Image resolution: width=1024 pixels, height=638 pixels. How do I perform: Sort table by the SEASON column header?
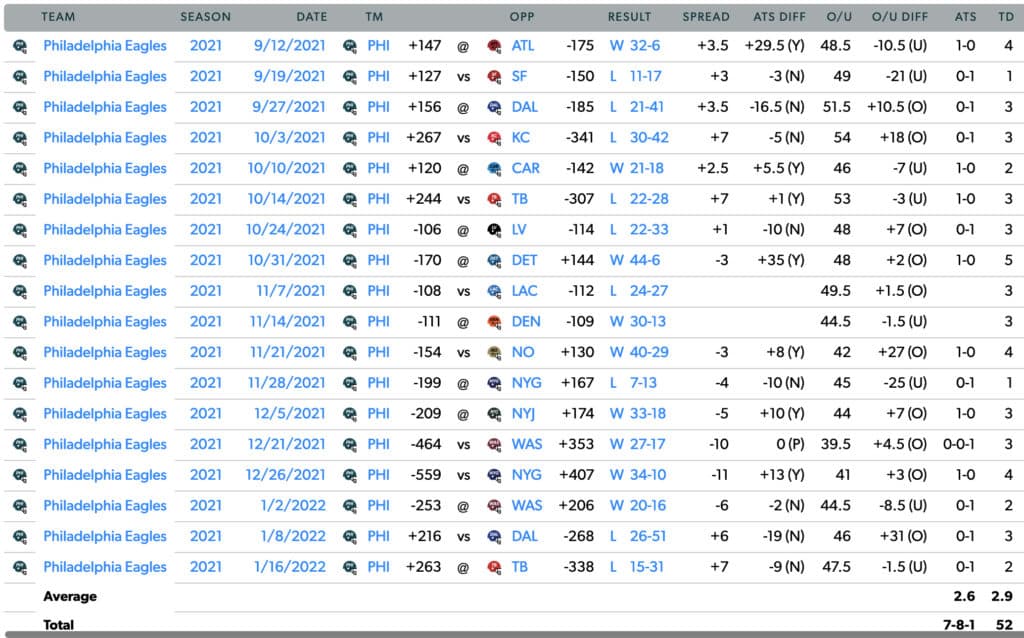pos(205,17)
